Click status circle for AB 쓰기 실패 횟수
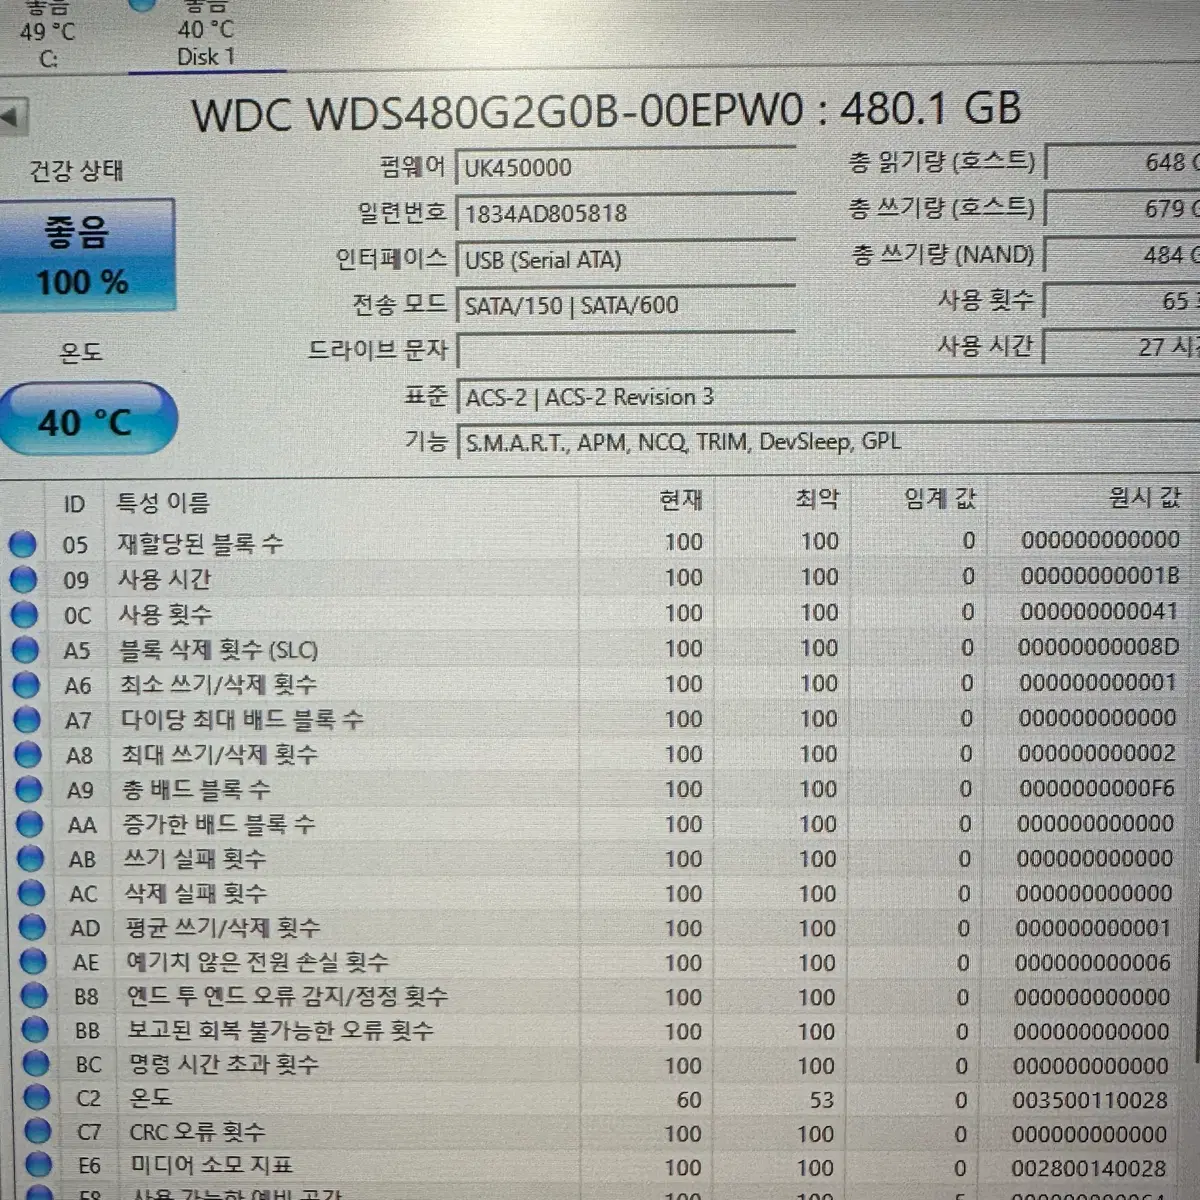 point(31,859)
